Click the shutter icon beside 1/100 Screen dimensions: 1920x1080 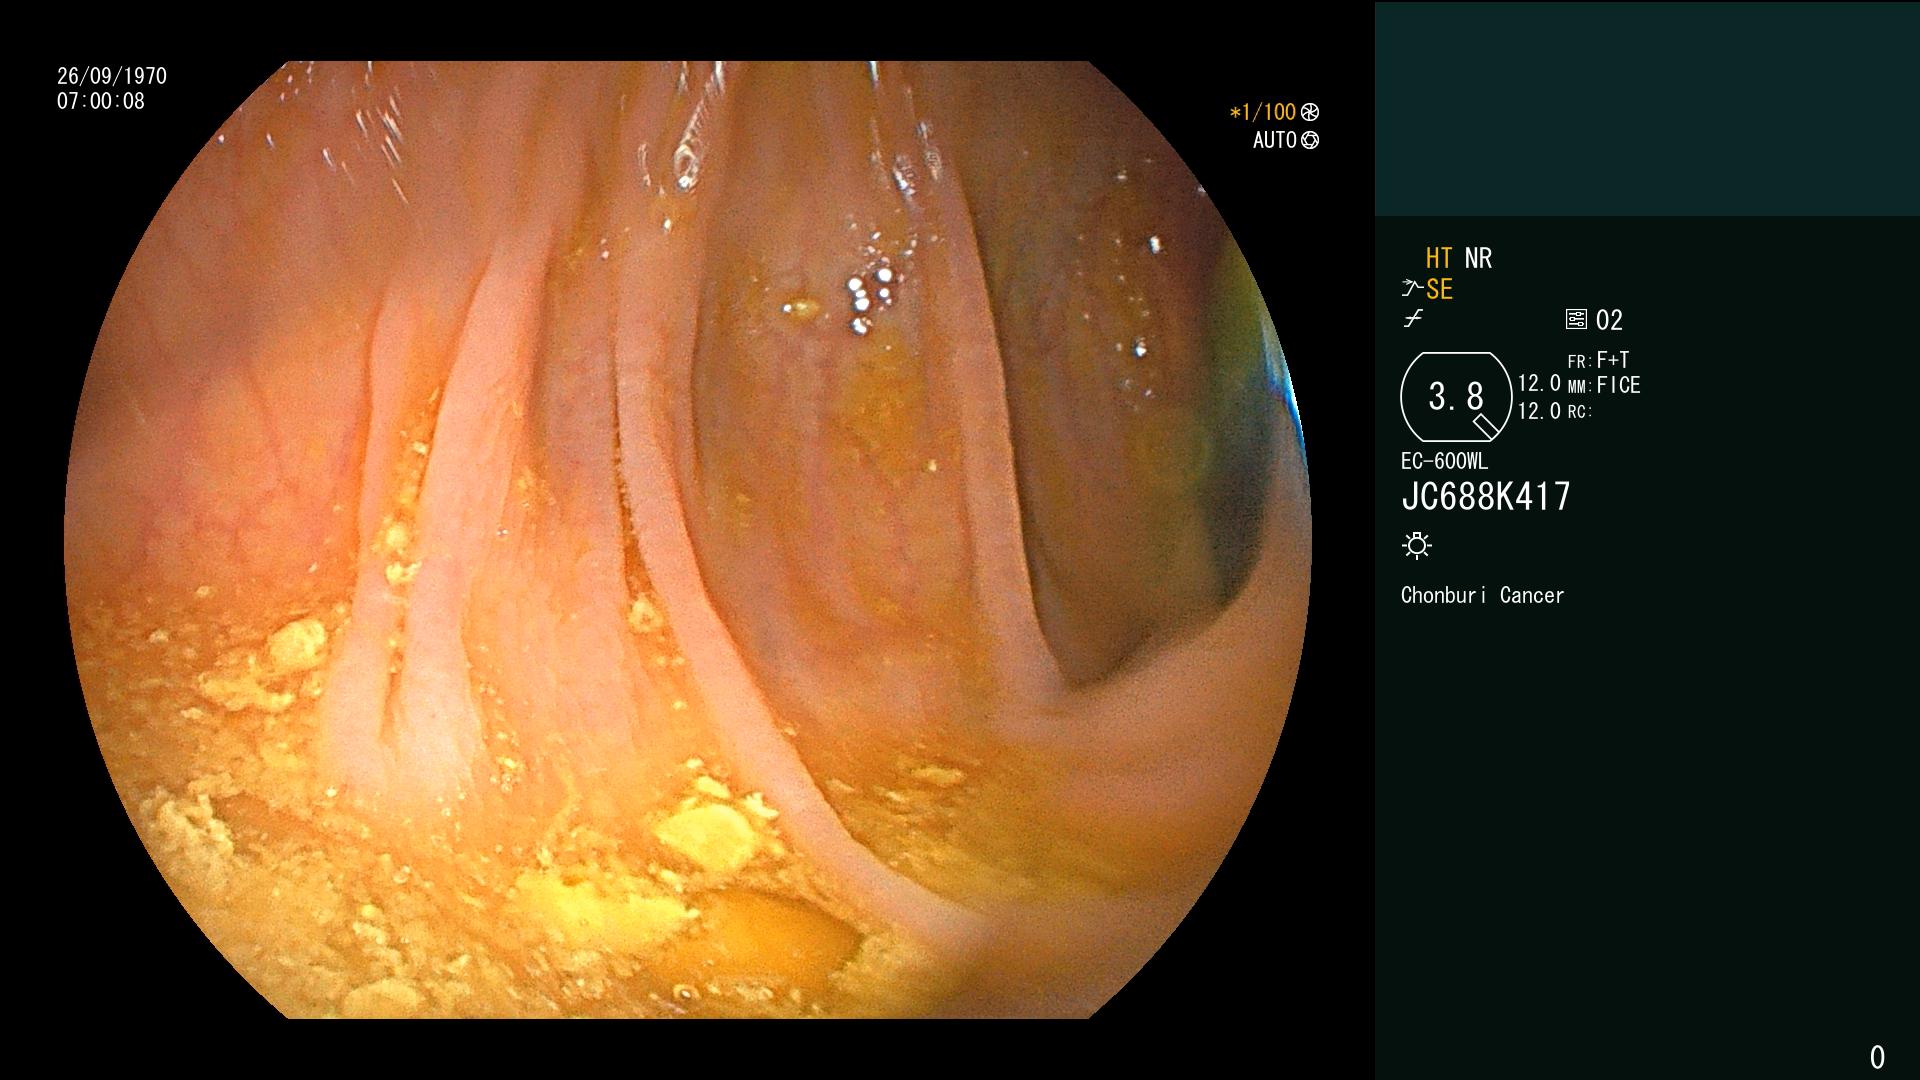(1310, 113)
